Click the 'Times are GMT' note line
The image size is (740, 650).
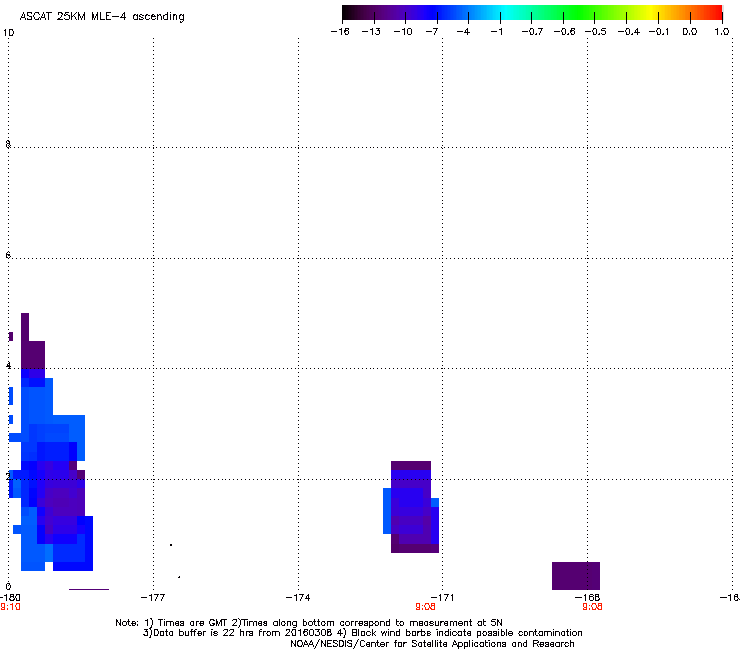tap(309, 623)
